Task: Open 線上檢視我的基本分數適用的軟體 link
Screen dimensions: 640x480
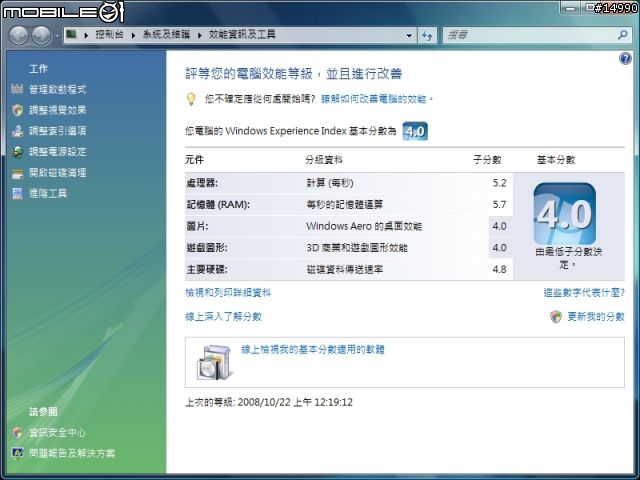Action: pos(313,349)
